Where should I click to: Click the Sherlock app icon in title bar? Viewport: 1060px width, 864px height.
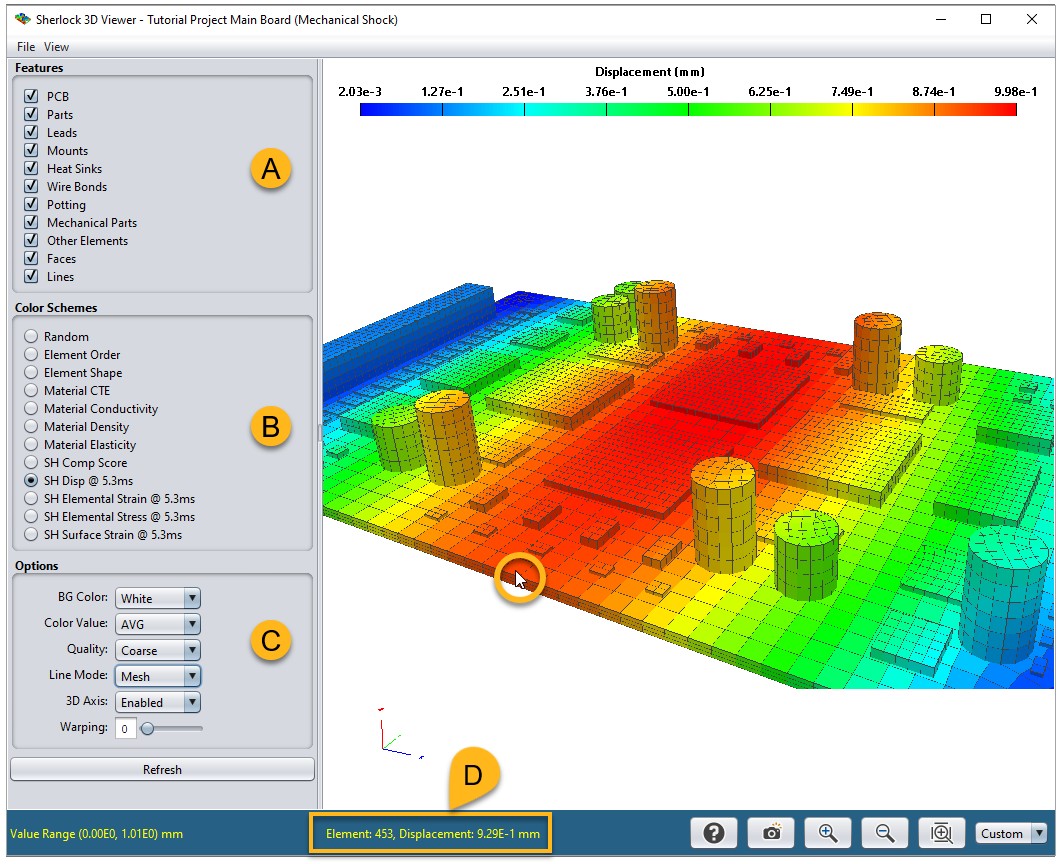point(22,19)
